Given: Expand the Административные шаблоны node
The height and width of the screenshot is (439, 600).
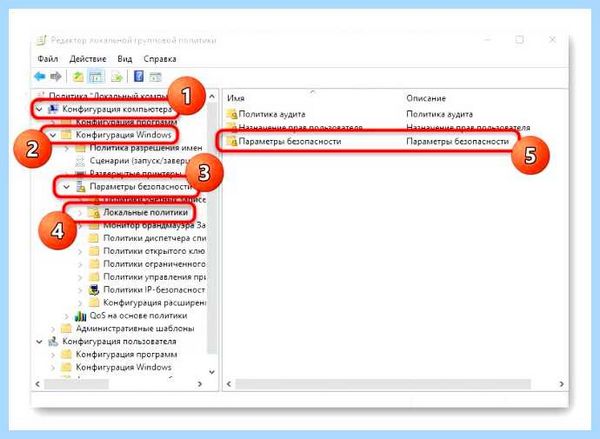Looking at the screenshot, I should pyautogui.click(x=53, y=329).
